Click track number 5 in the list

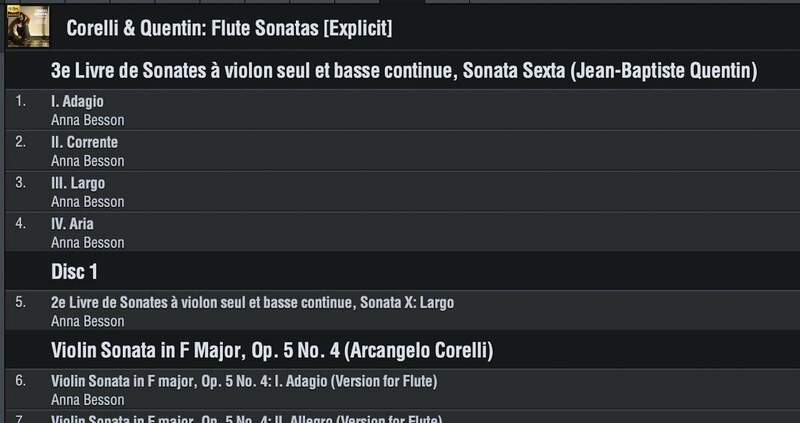click(x=21, y=302)
